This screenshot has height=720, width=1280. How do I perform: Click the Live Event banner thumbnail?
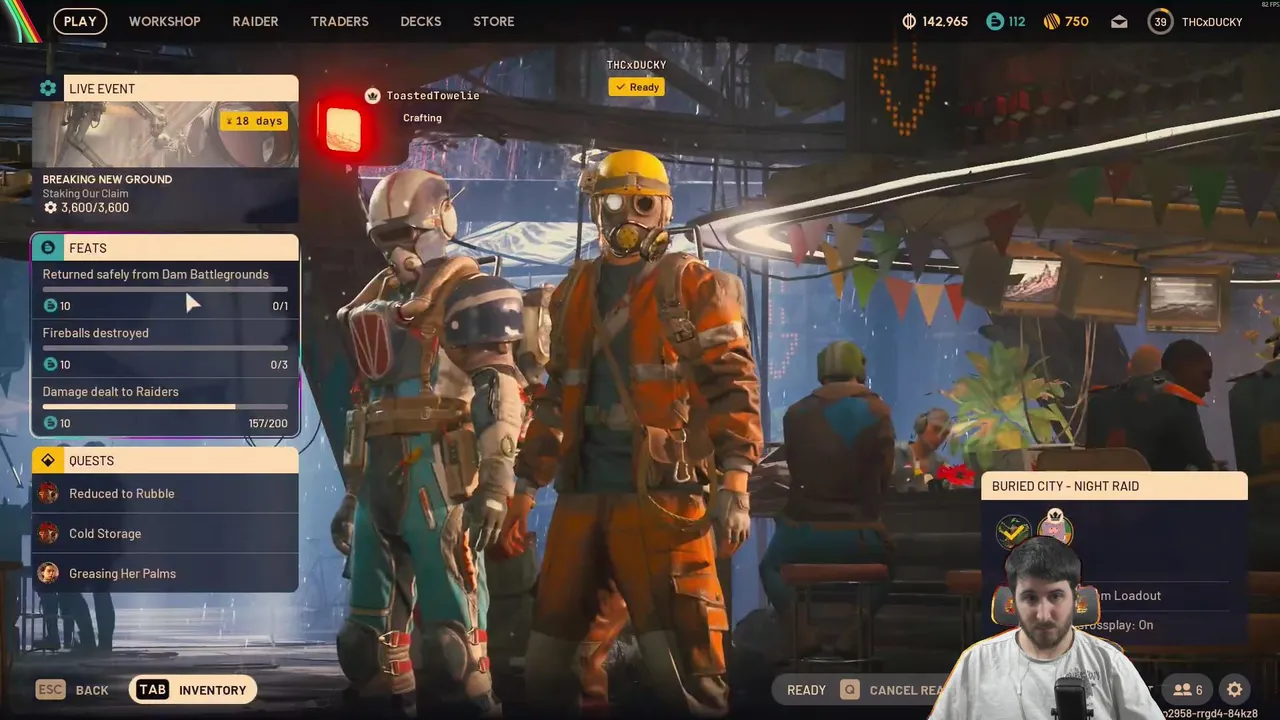coord(165,134)
